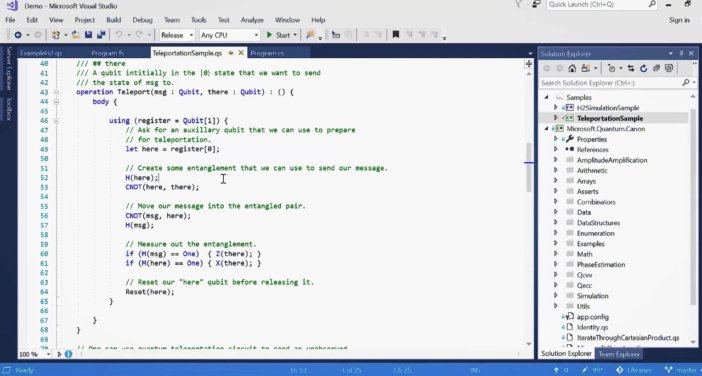
Task: Pin the TeleportationSample.qs tab
Action: point(231,53)
